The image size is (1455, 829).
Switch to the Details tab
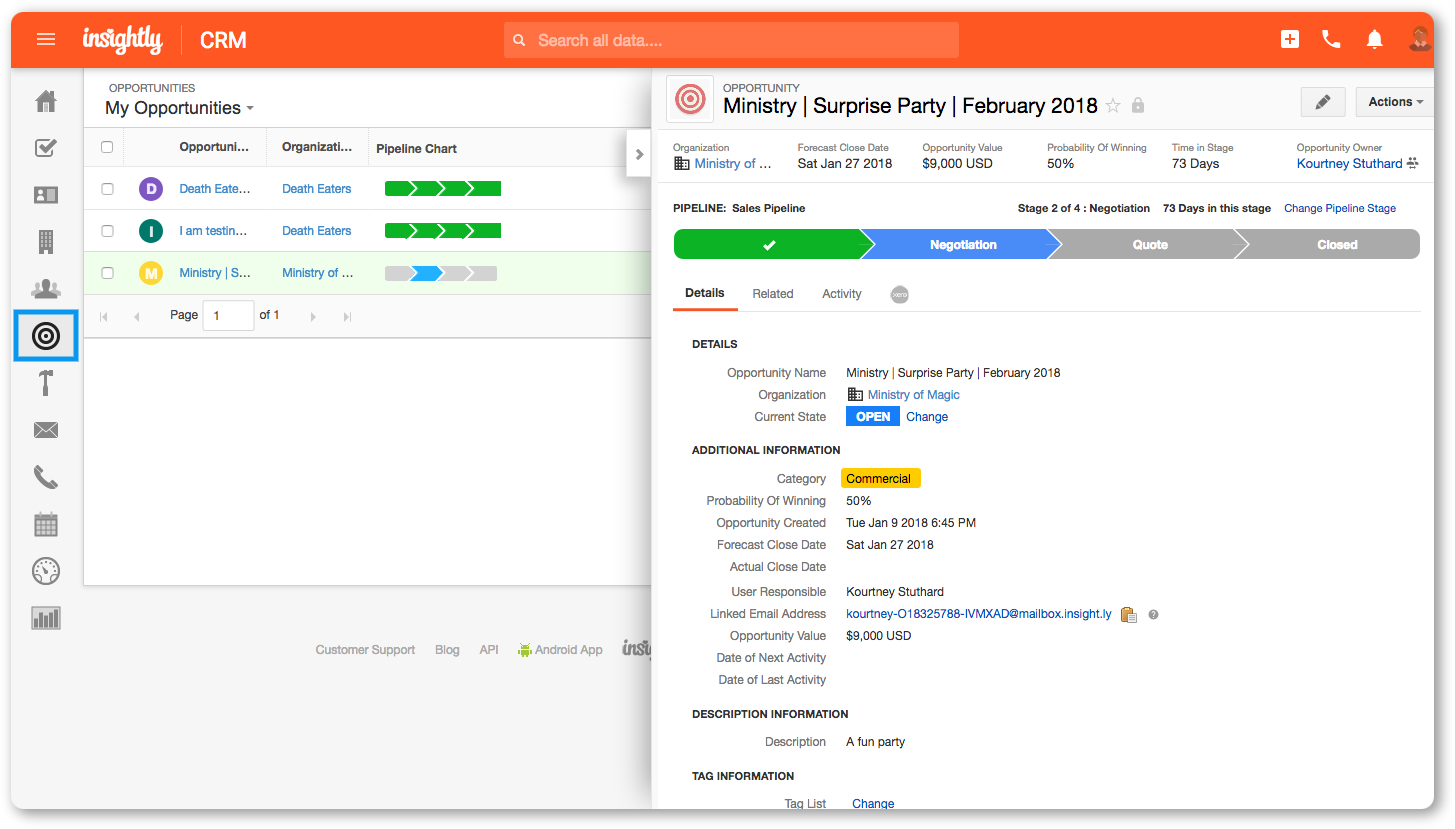705,293
